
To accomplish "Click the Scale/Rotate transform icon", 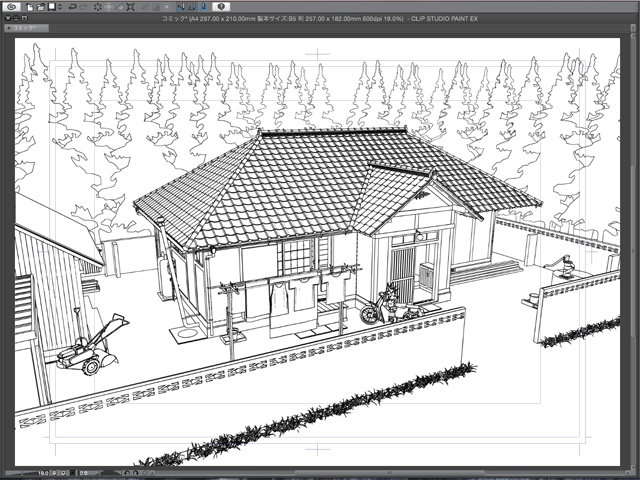I will pyautogui.click(x=130, y=7).
